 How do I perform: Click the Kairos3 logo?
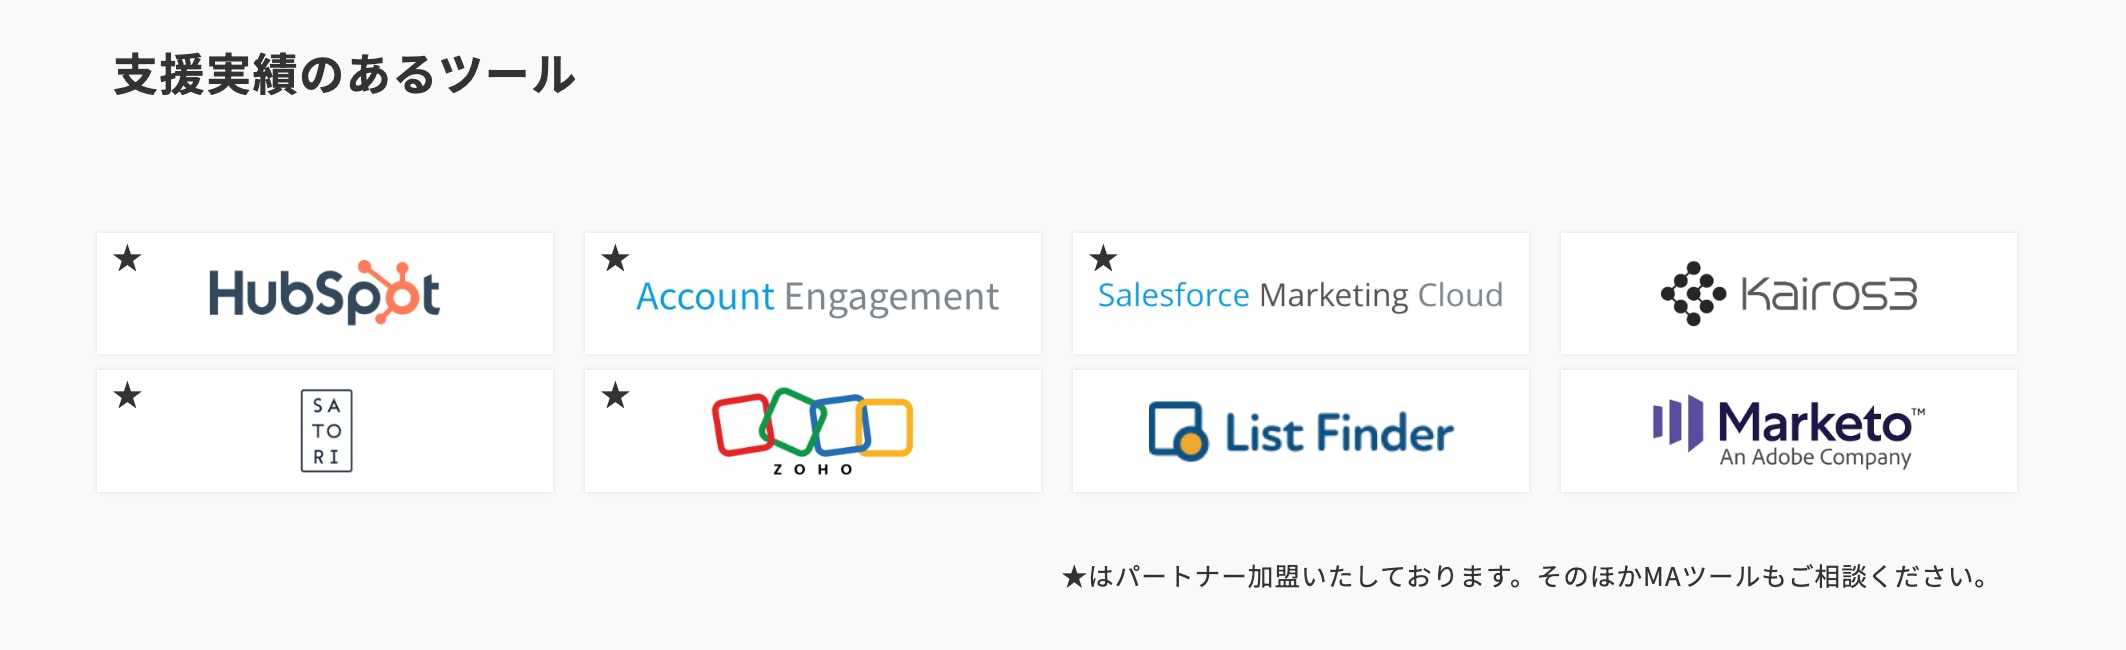(x=1789, y=294)
